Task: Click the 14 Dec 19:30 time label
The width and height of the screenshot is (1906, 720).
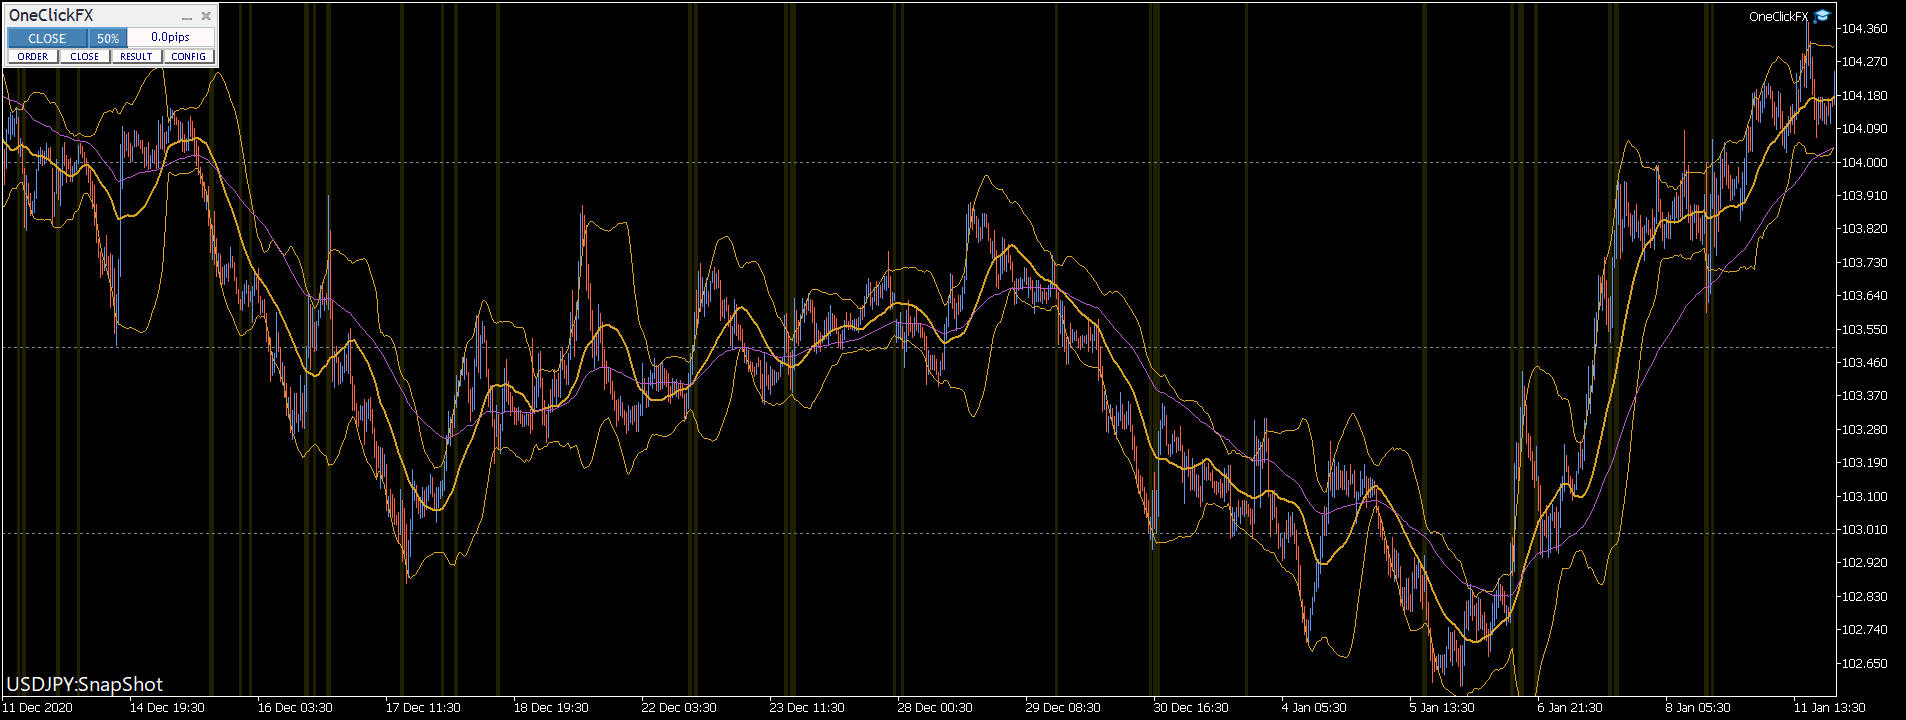Action: click(x=167, y=707)
